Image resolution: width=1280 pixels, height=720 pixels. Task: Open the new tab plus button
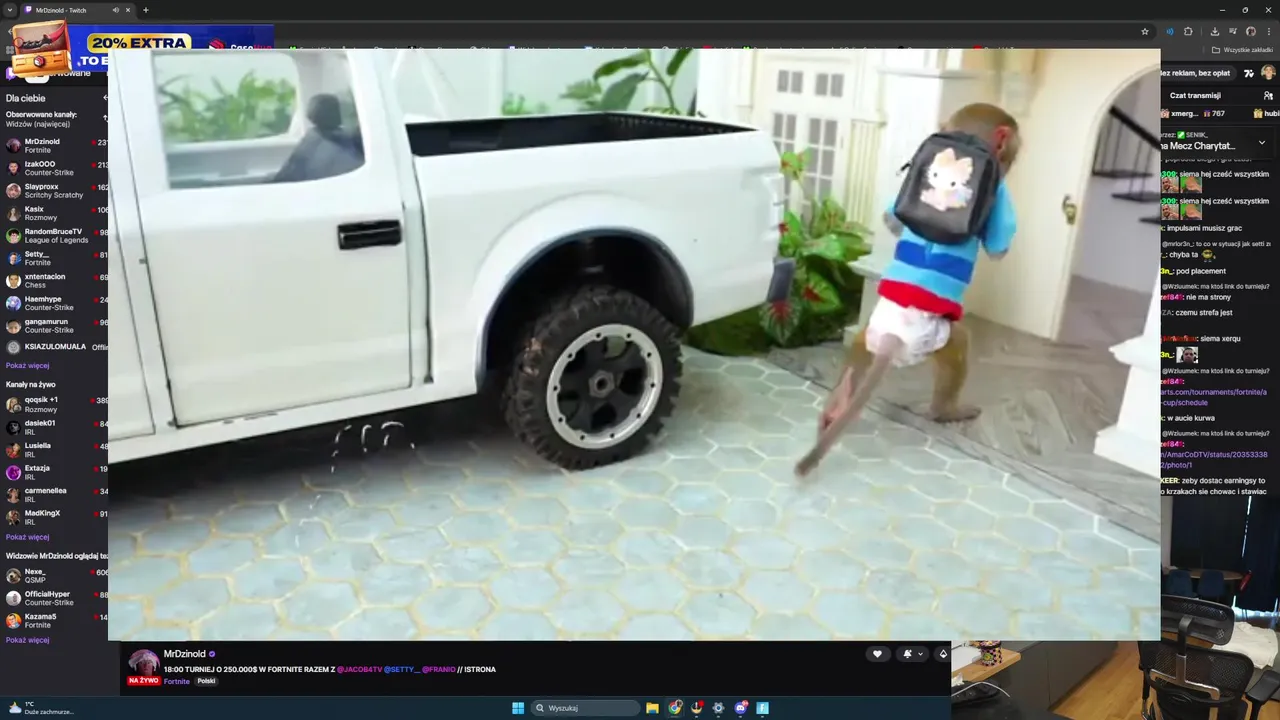tap(146, 10)
